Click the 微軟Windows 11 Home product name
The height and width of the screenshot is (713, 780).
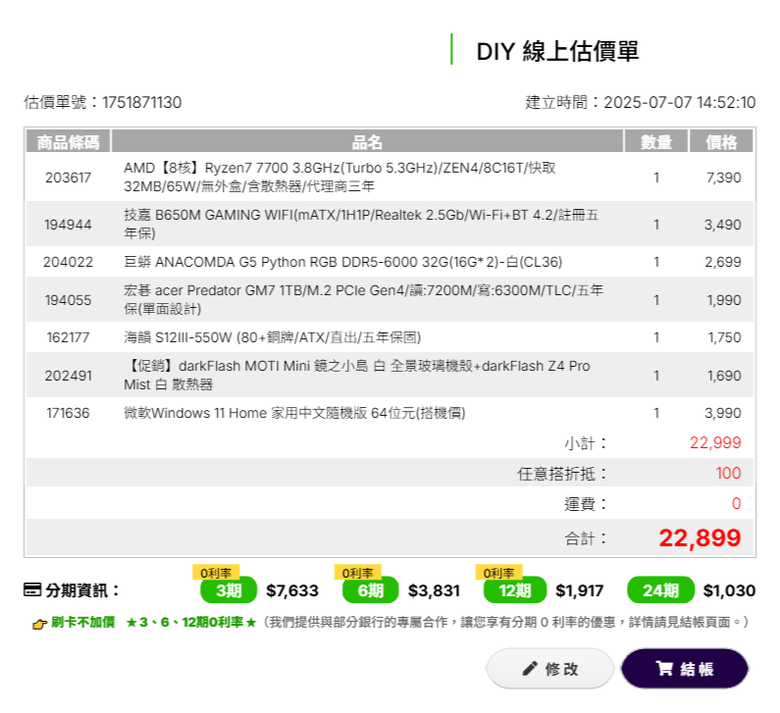pos(294,413)
